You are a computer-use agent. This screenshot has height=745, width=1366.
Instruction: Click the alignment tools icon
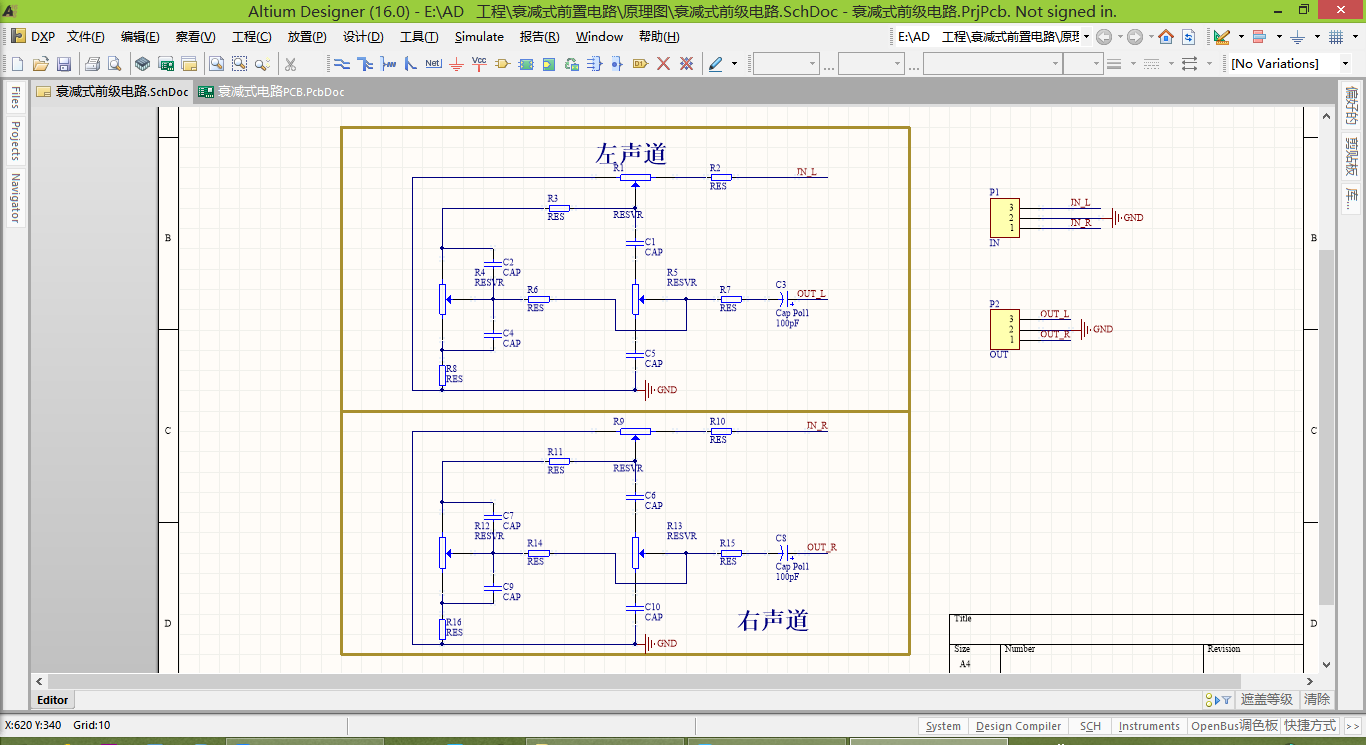[x=1259, y=36]
